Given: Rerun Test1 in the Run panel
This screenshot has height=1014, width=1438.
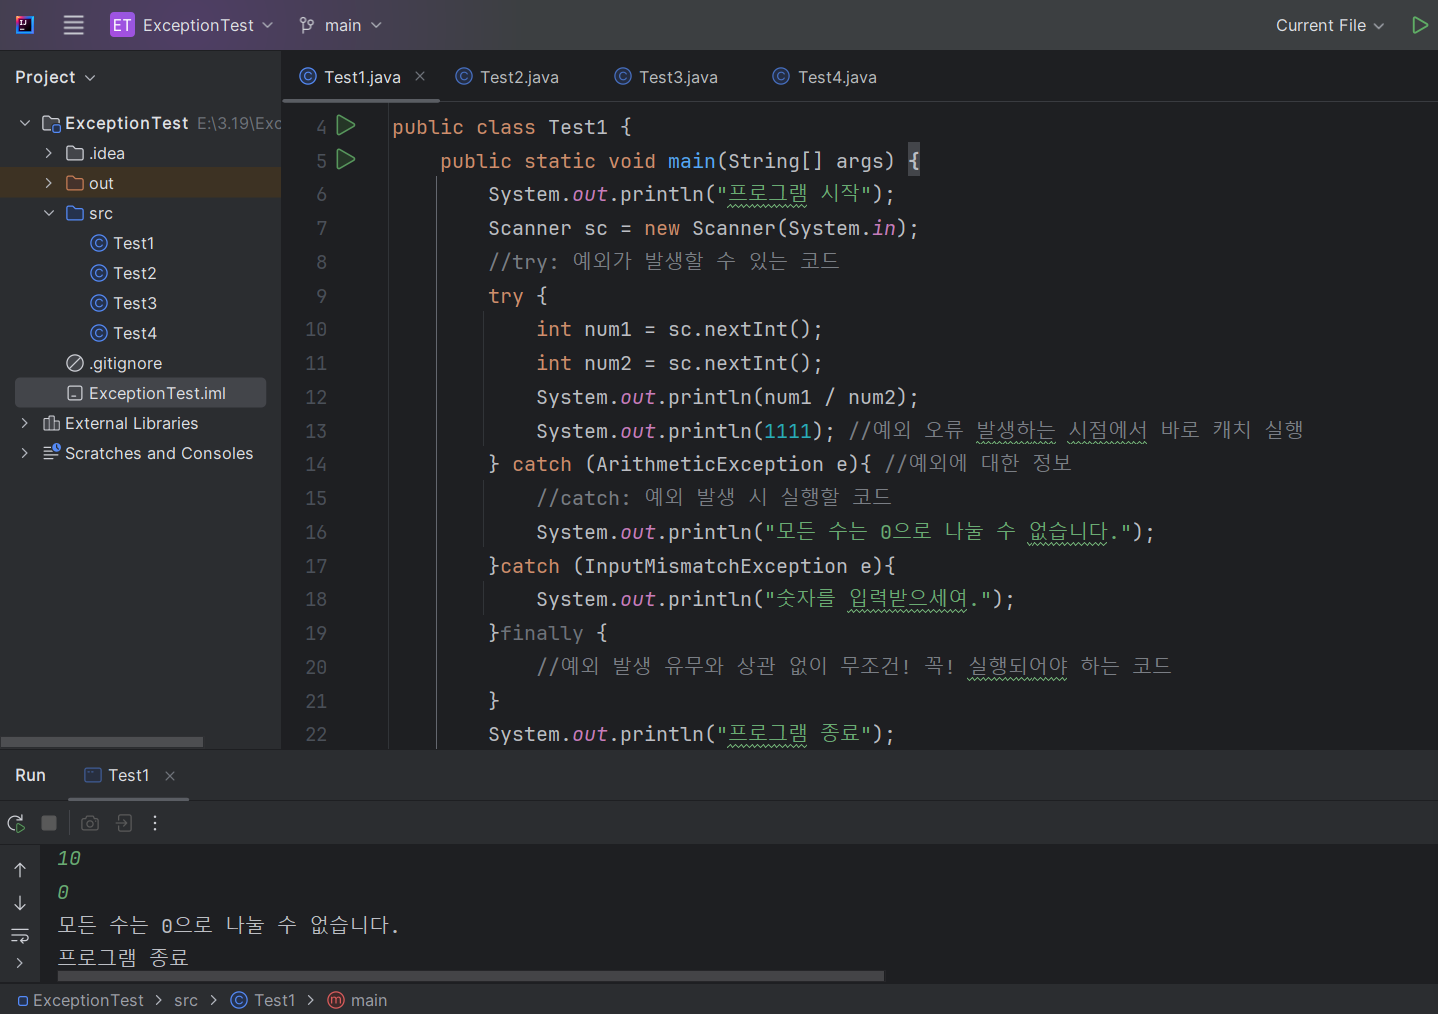Looking at the screenshot, I should pyautogui.click(x=16, y=823).
